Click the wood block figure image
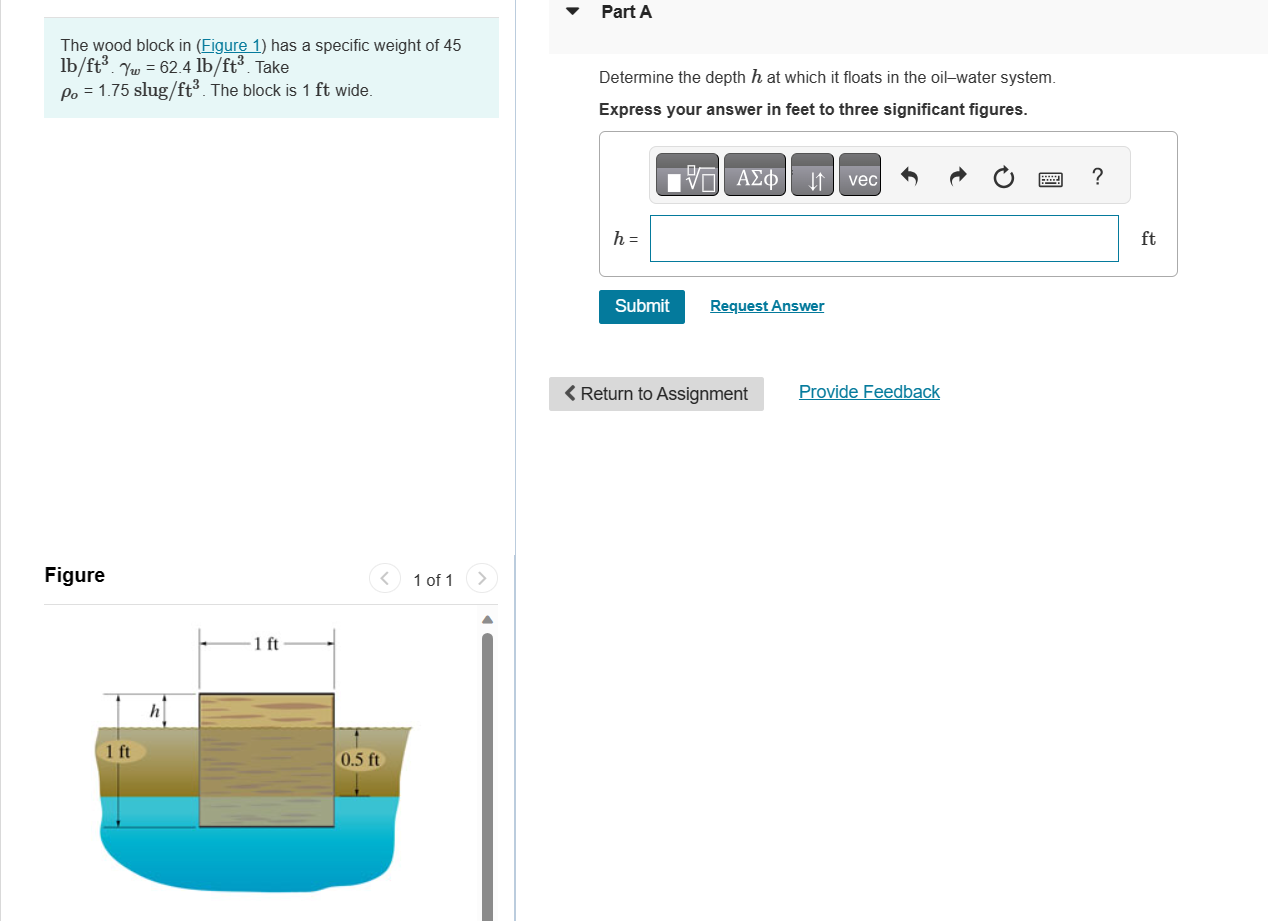Screen dimensions: 1268x921 pyautogui.click(x=256, y=760)
